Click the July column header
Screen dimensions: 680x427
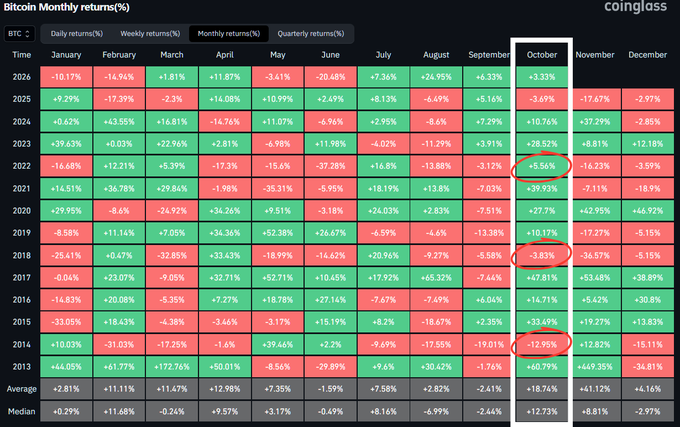(383, 55)
